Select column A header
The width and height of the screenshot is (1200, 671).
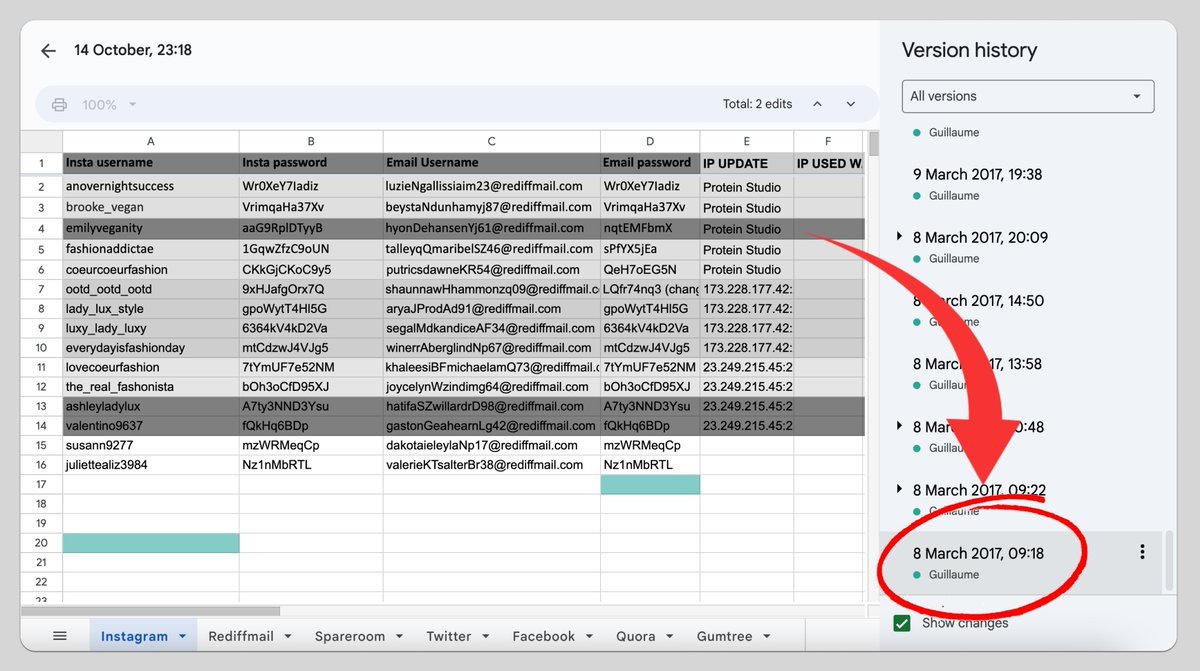151,141
